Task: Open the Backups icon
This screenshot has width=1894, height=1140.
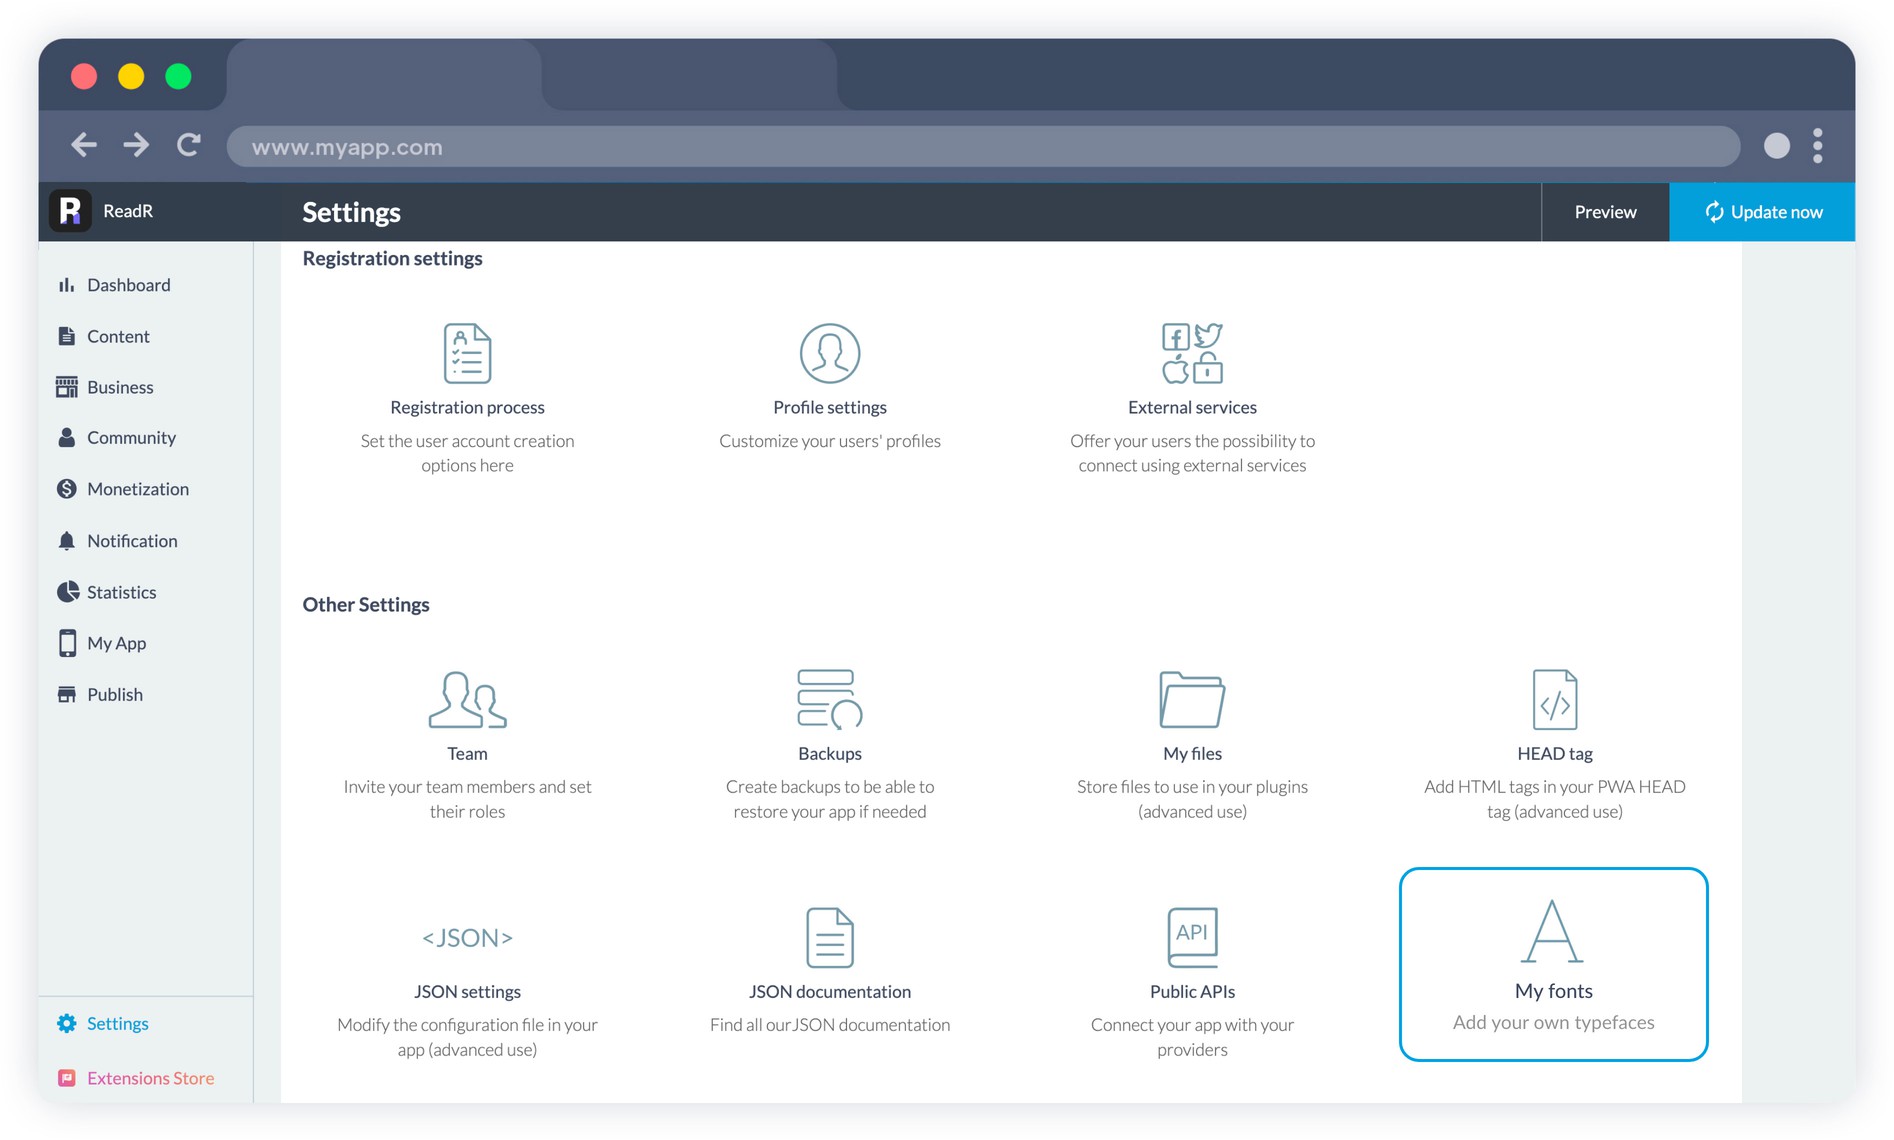Action: tap(829, 699)
